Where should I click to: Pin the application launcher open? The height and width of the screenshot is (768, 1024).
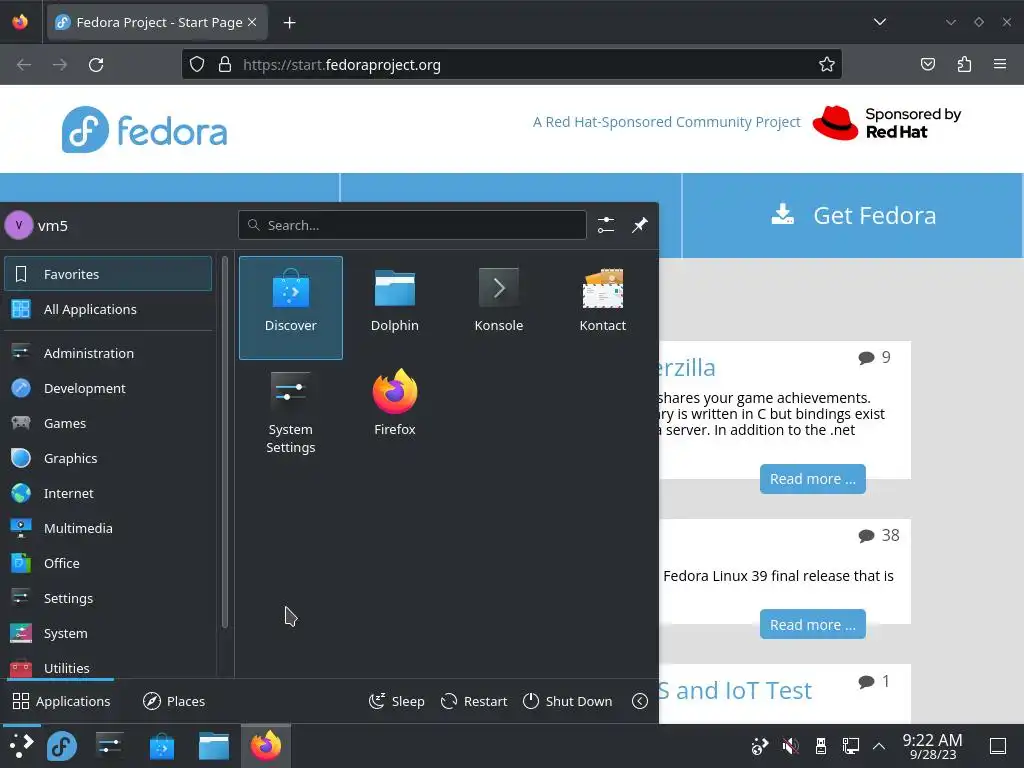[639, 225]
